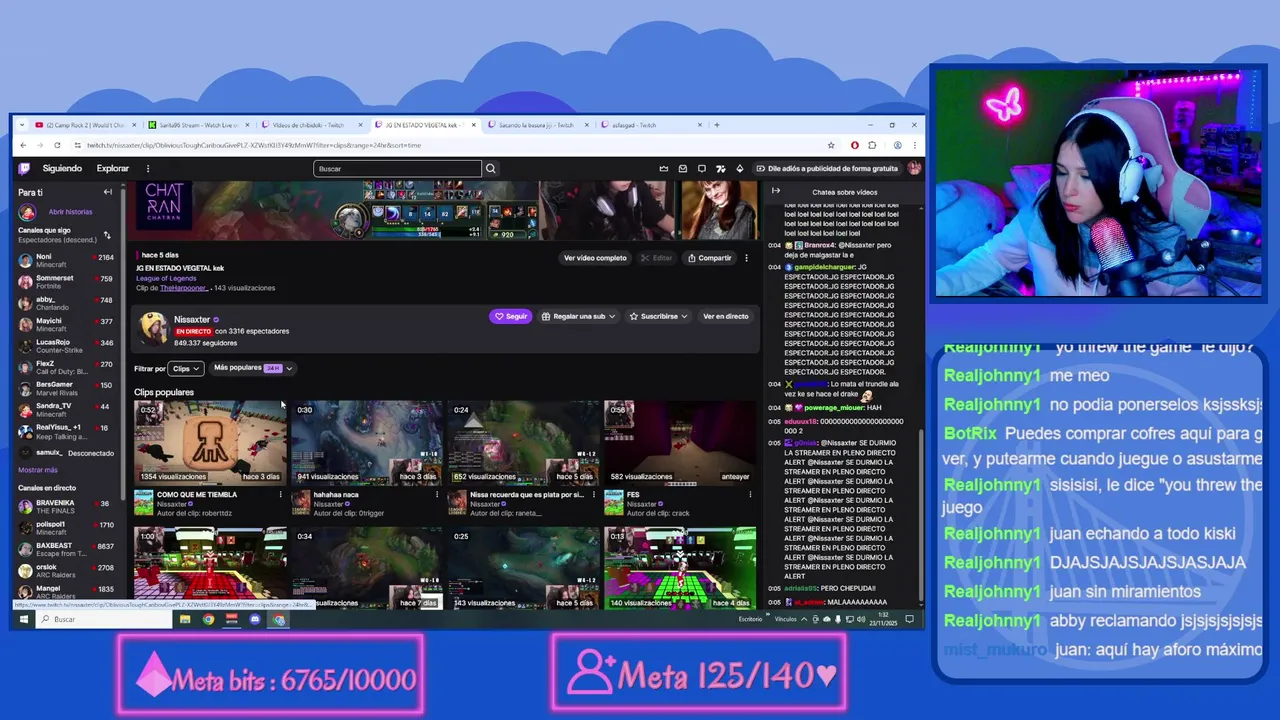Switch to Videos de chibidoki tab
The width and height of the screenshot is (1280, 720).
click(311, 125)
